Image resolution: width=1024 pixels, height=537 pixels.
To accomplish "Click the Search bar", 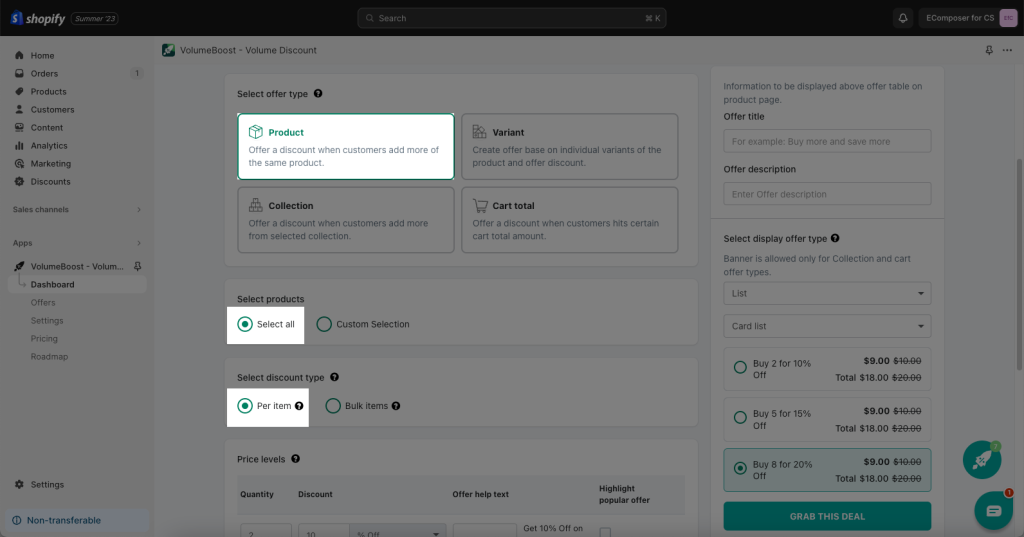I will click(511, 18).
